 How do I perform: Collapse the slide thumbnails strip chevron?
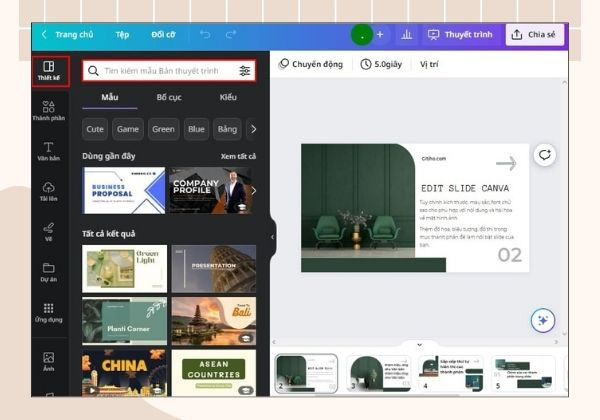click(419, 345)
